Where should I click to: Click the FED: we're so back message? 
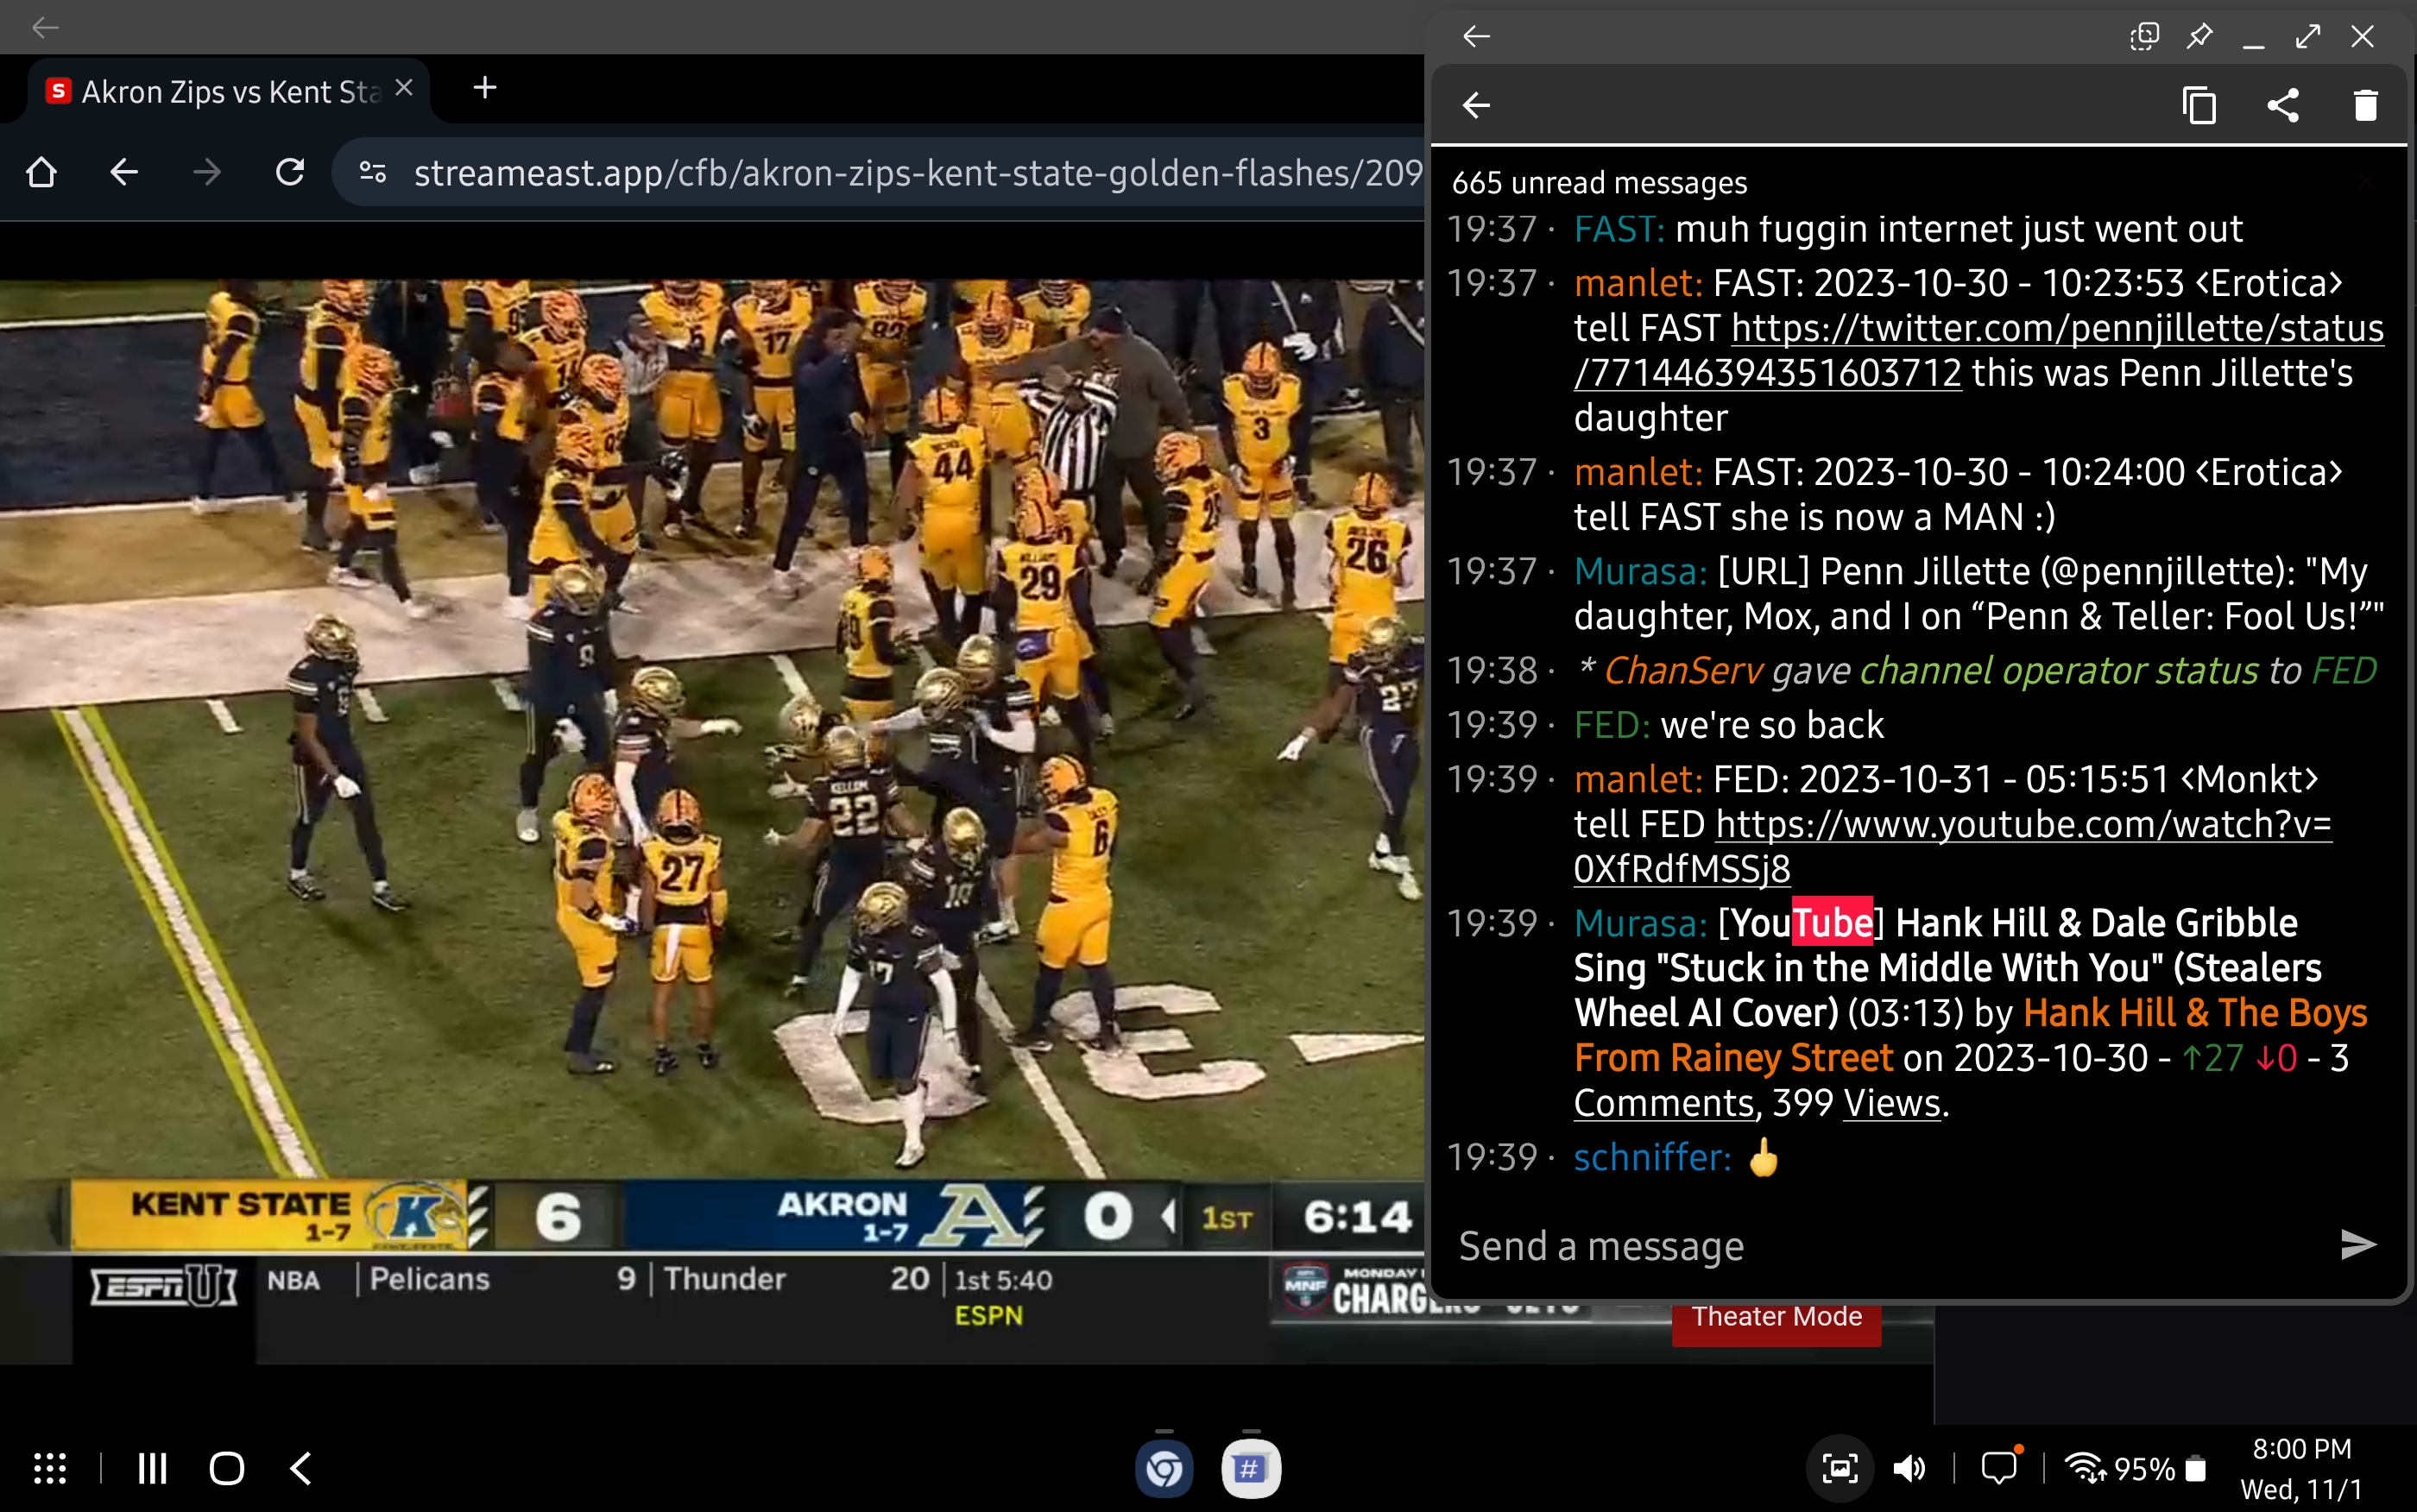click(x=1728, y=724)
